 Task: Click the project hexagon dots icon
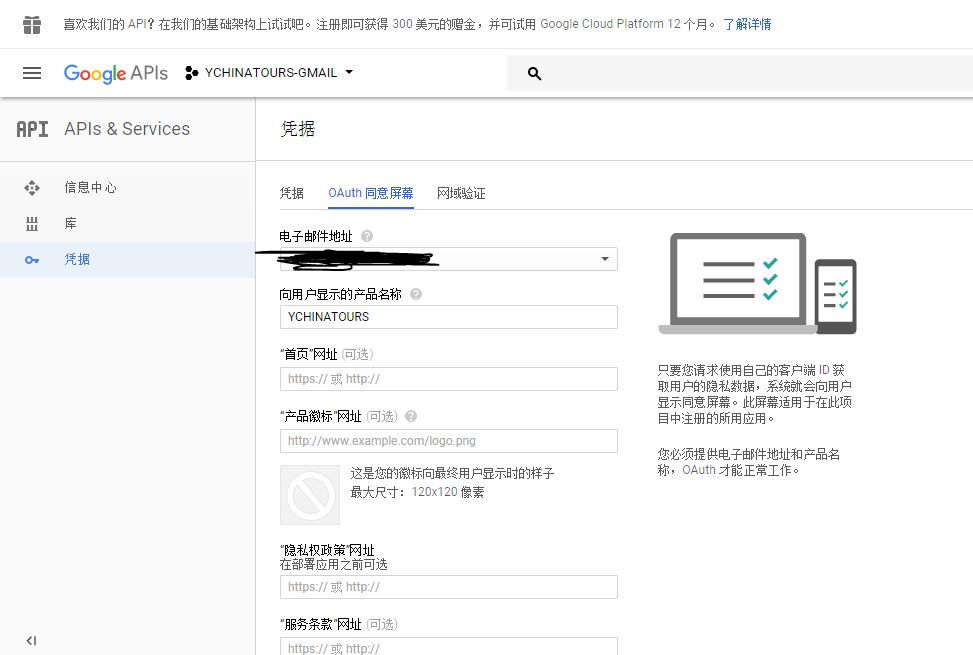(191, 73)
